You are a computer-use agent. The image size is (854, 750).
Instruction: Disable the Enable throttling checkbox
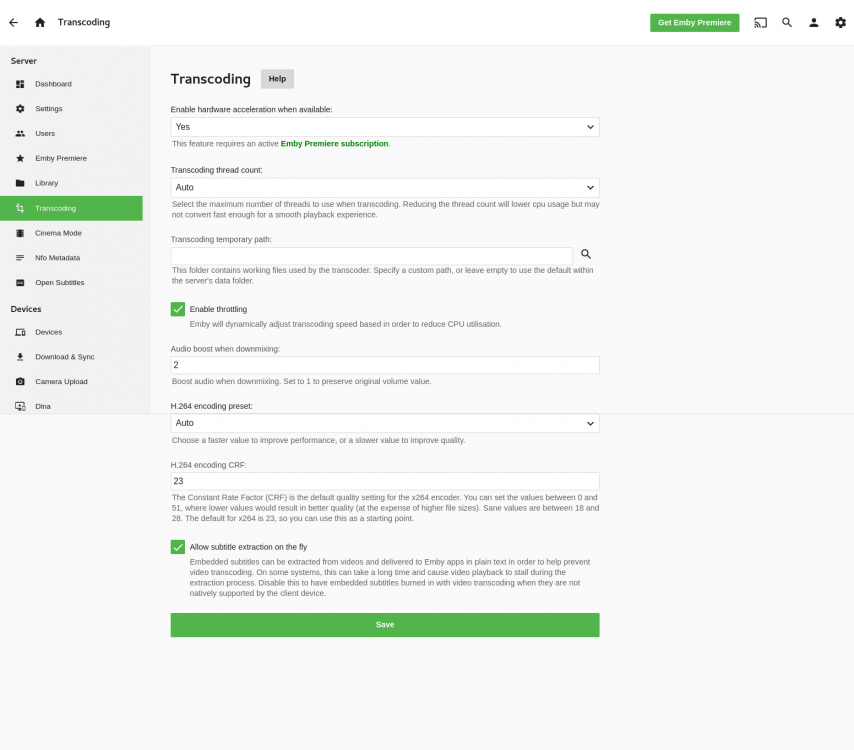(x=178, y=309)
